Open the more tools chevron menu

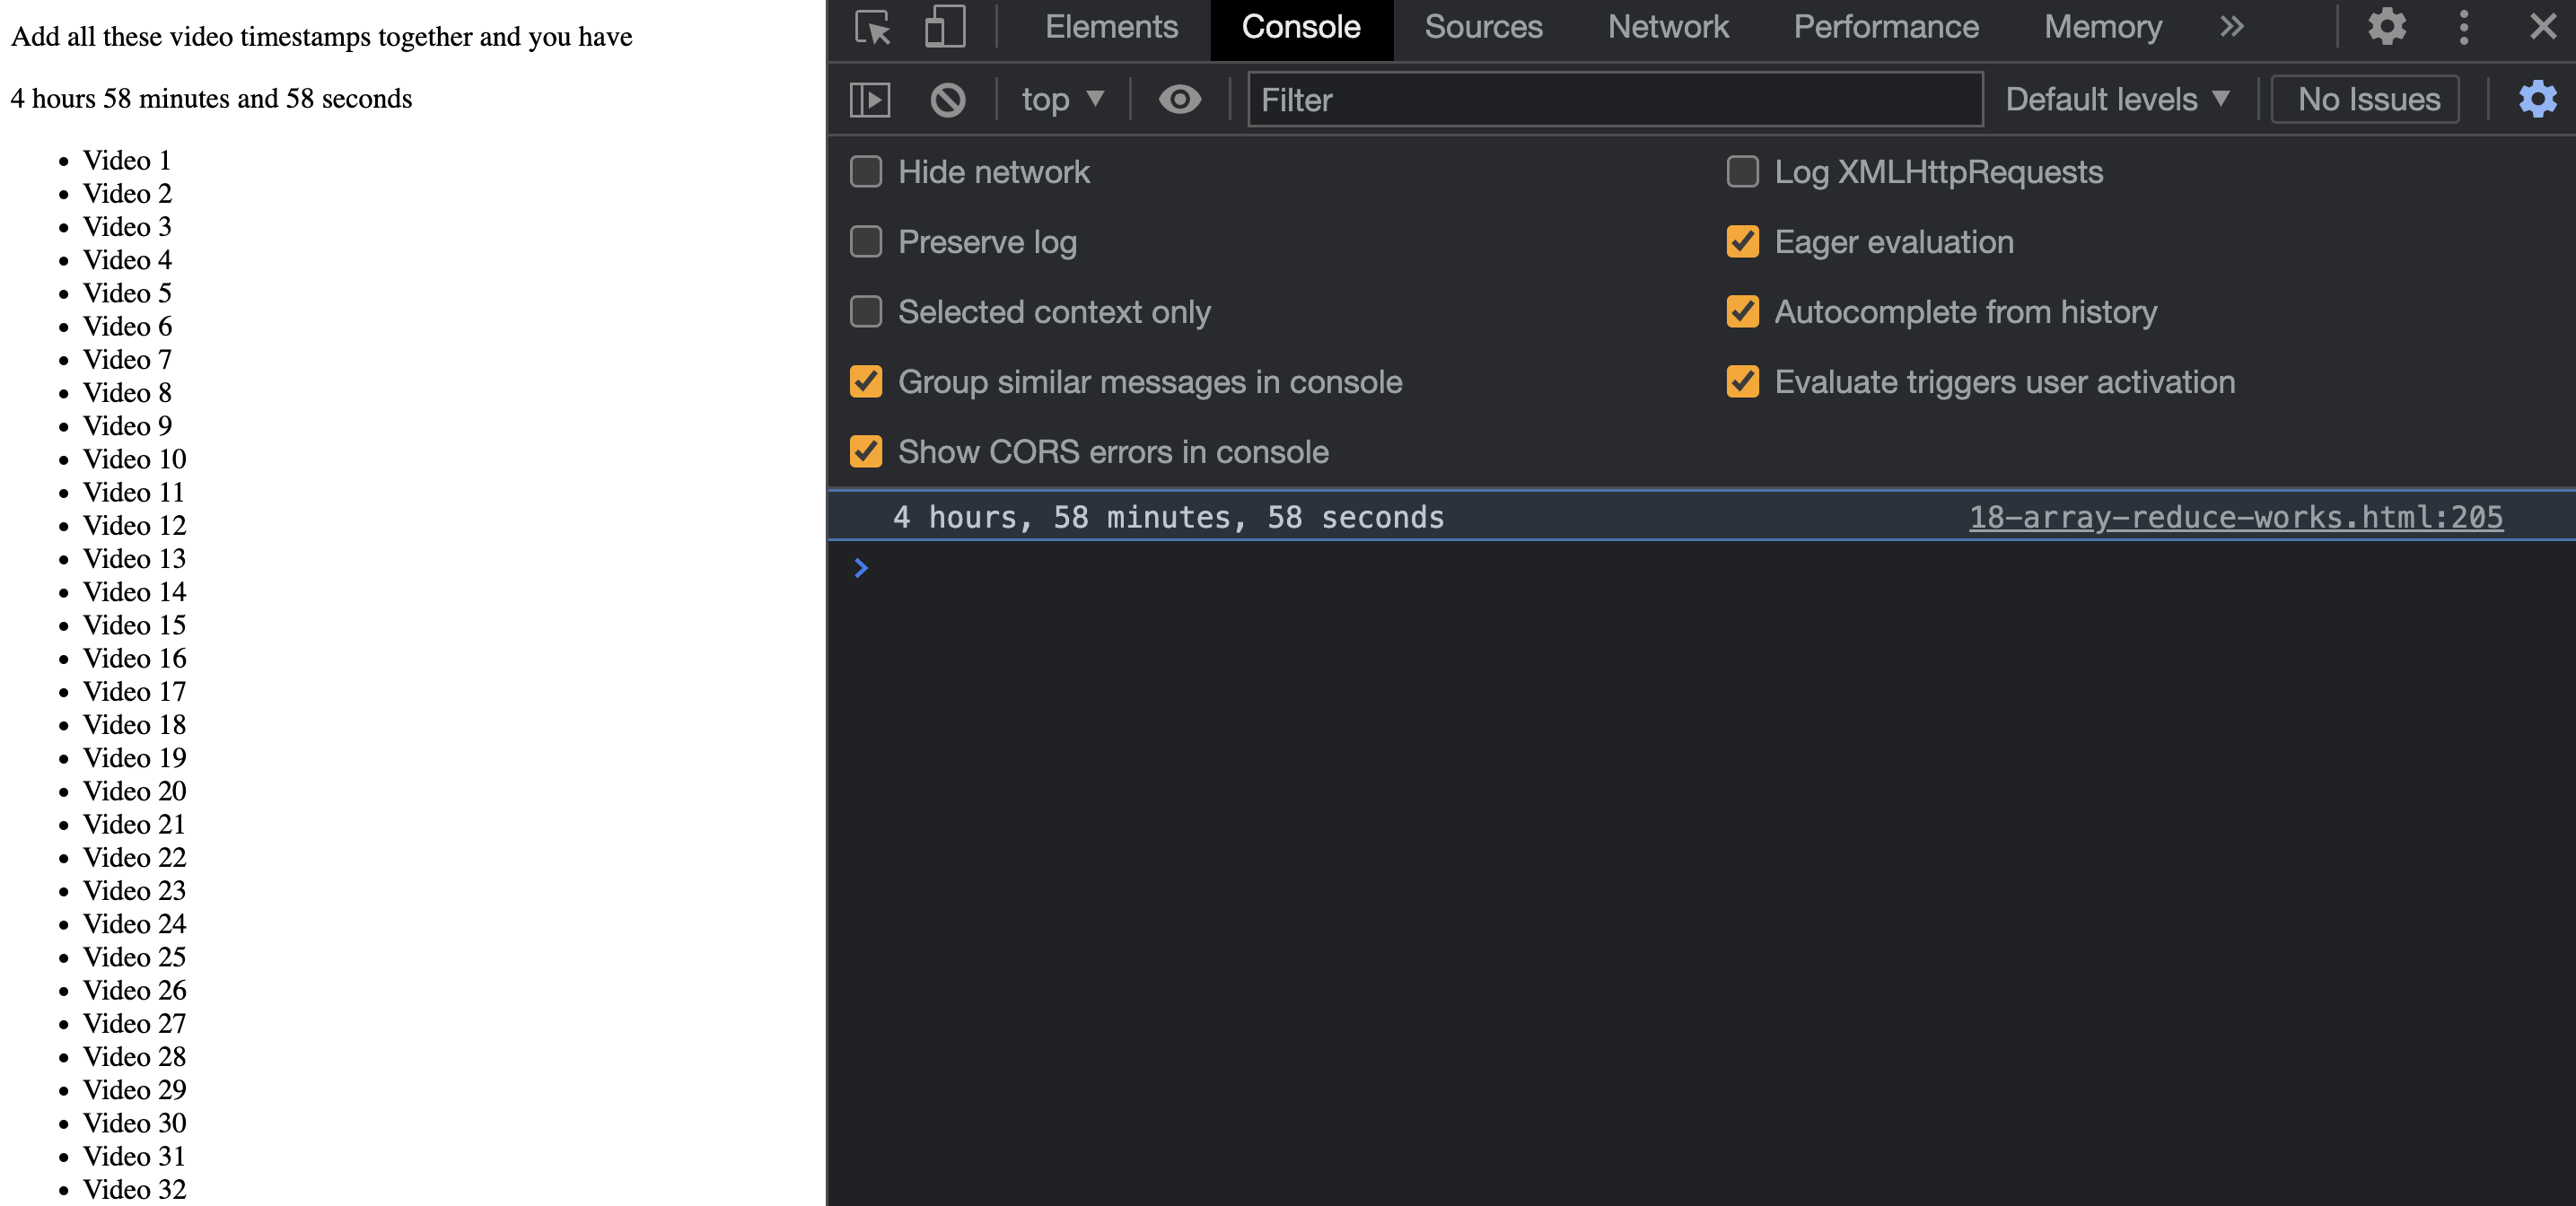pos(2231,27)
